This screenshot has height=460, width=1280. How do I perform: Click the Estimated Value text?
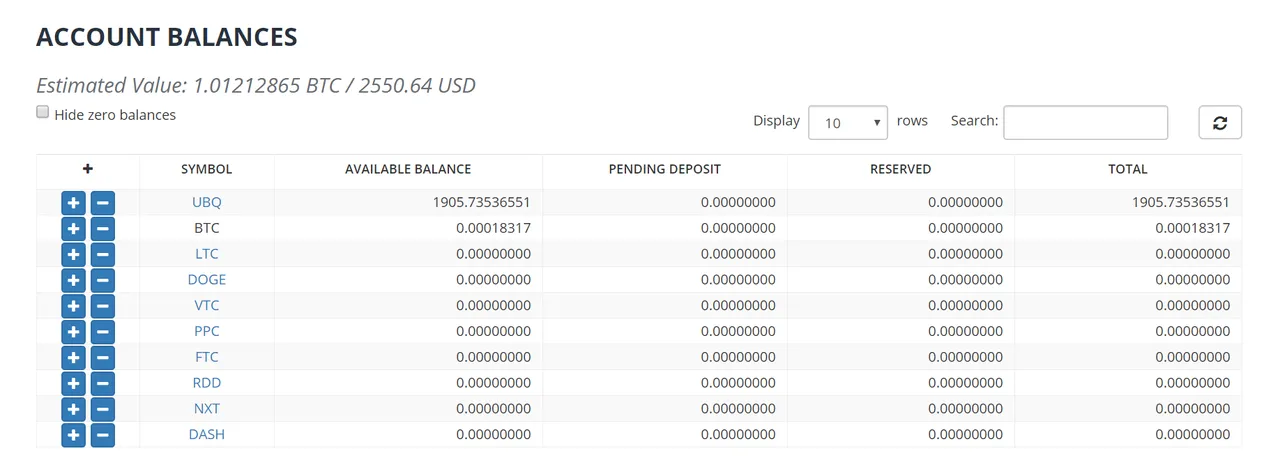(x=256, y=85)
